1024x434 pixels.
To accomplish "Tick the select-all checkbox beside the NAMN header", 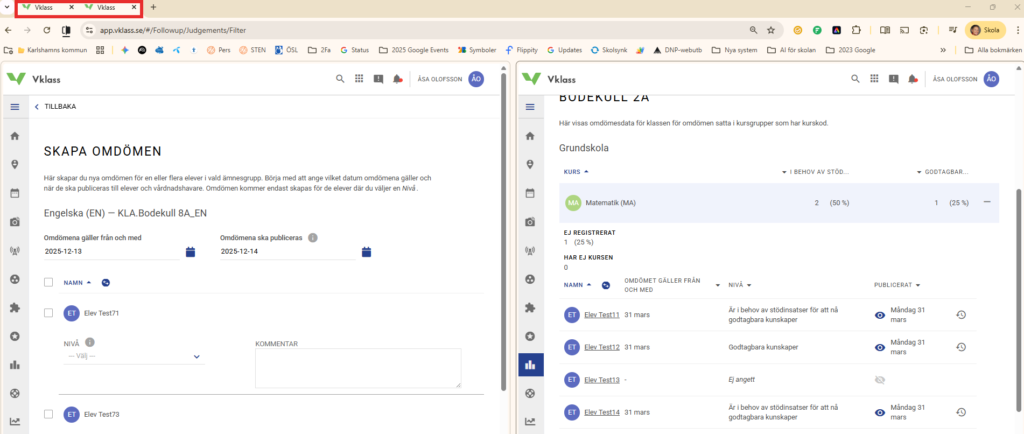I will pyautogui.click(x=49, y=283).
